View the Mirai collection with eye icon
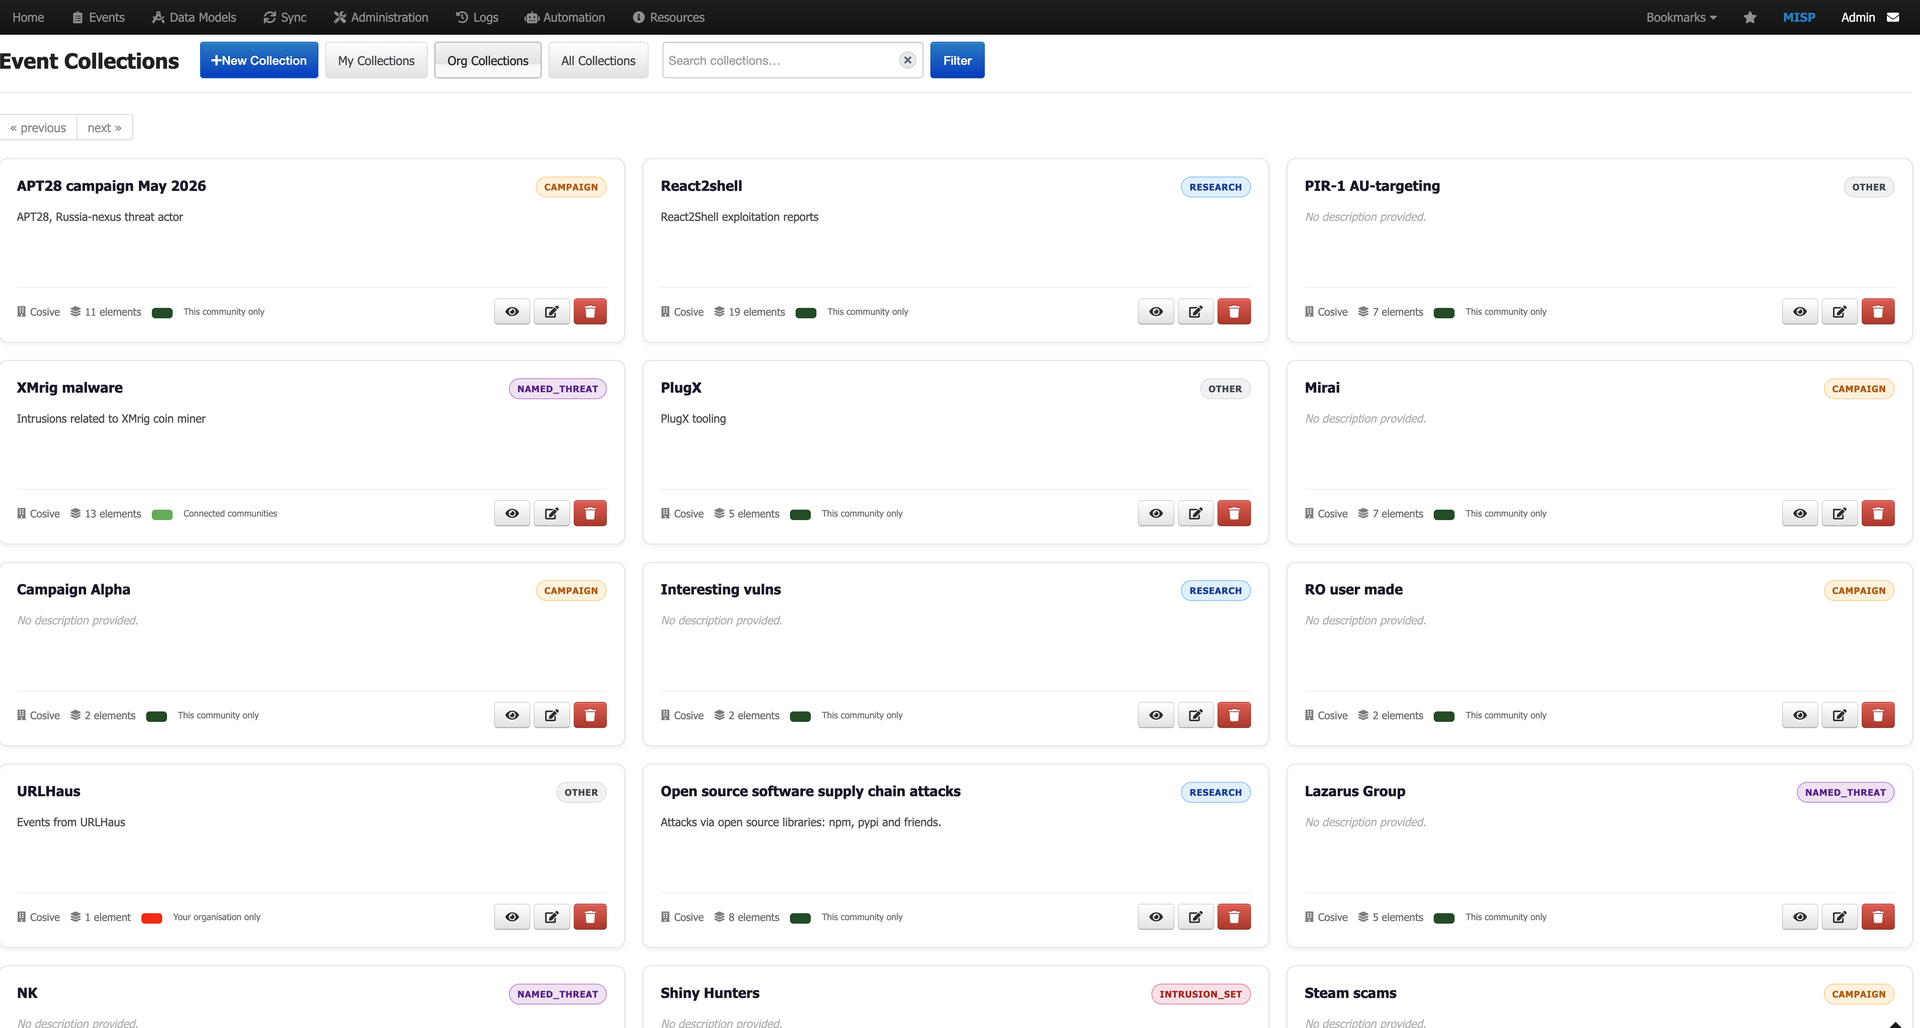Image resolution: width=1920 pixels, height=1028 pixels. pos(1800,514)
